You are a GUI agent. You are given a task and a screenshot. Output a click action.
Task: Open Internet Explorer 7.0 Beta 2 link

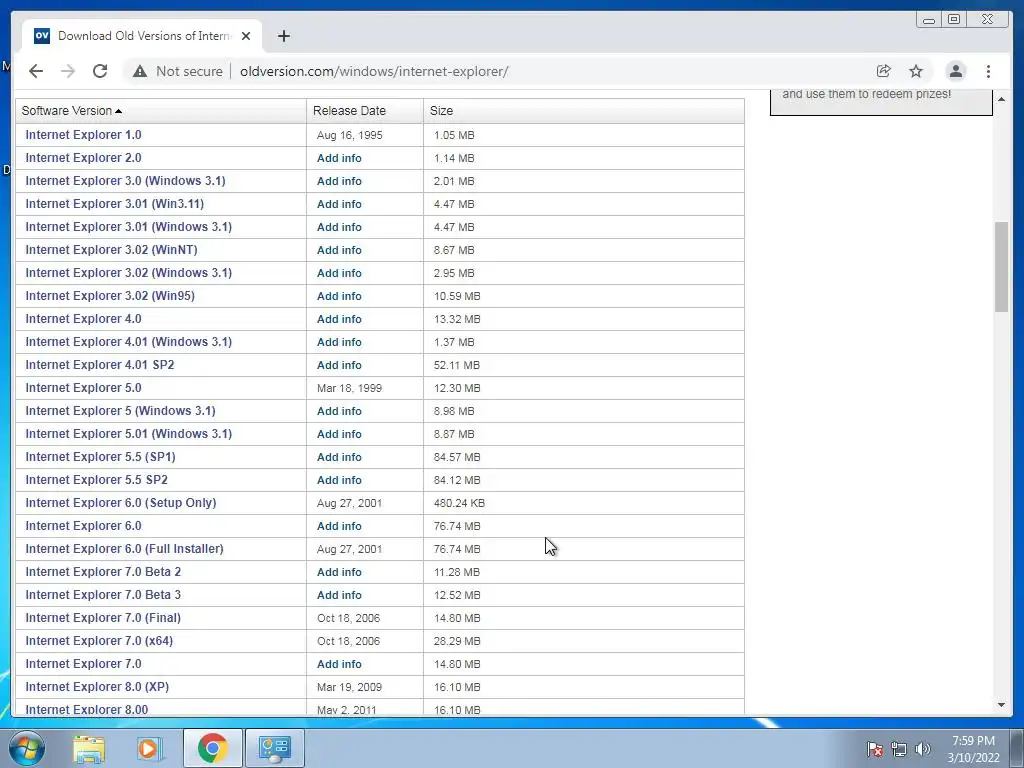coord(103,571)
